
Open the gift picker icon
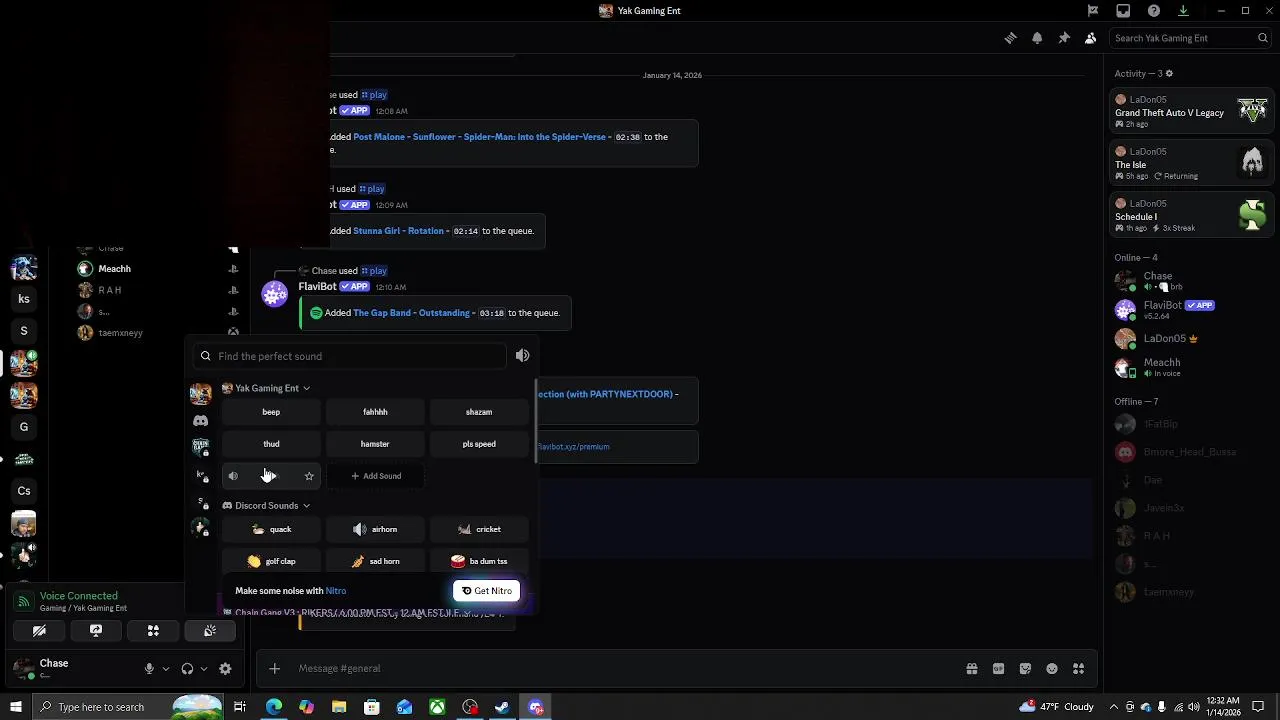click(972, 669)
